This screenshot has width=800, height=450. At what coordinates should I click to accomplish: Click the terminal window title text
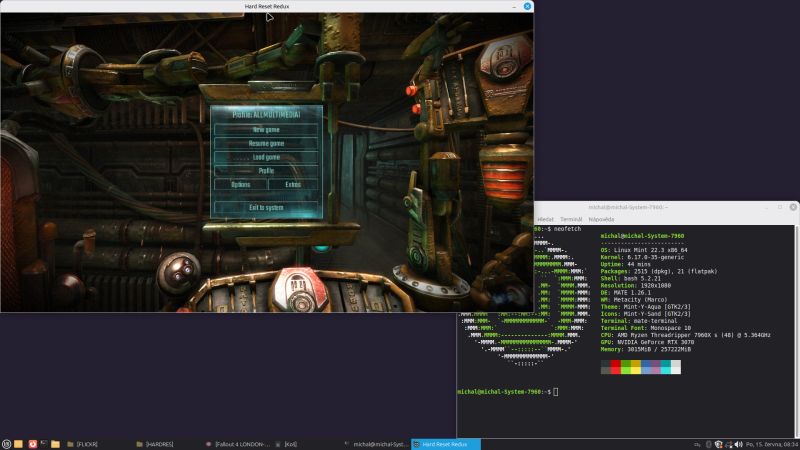click(628, 207)
